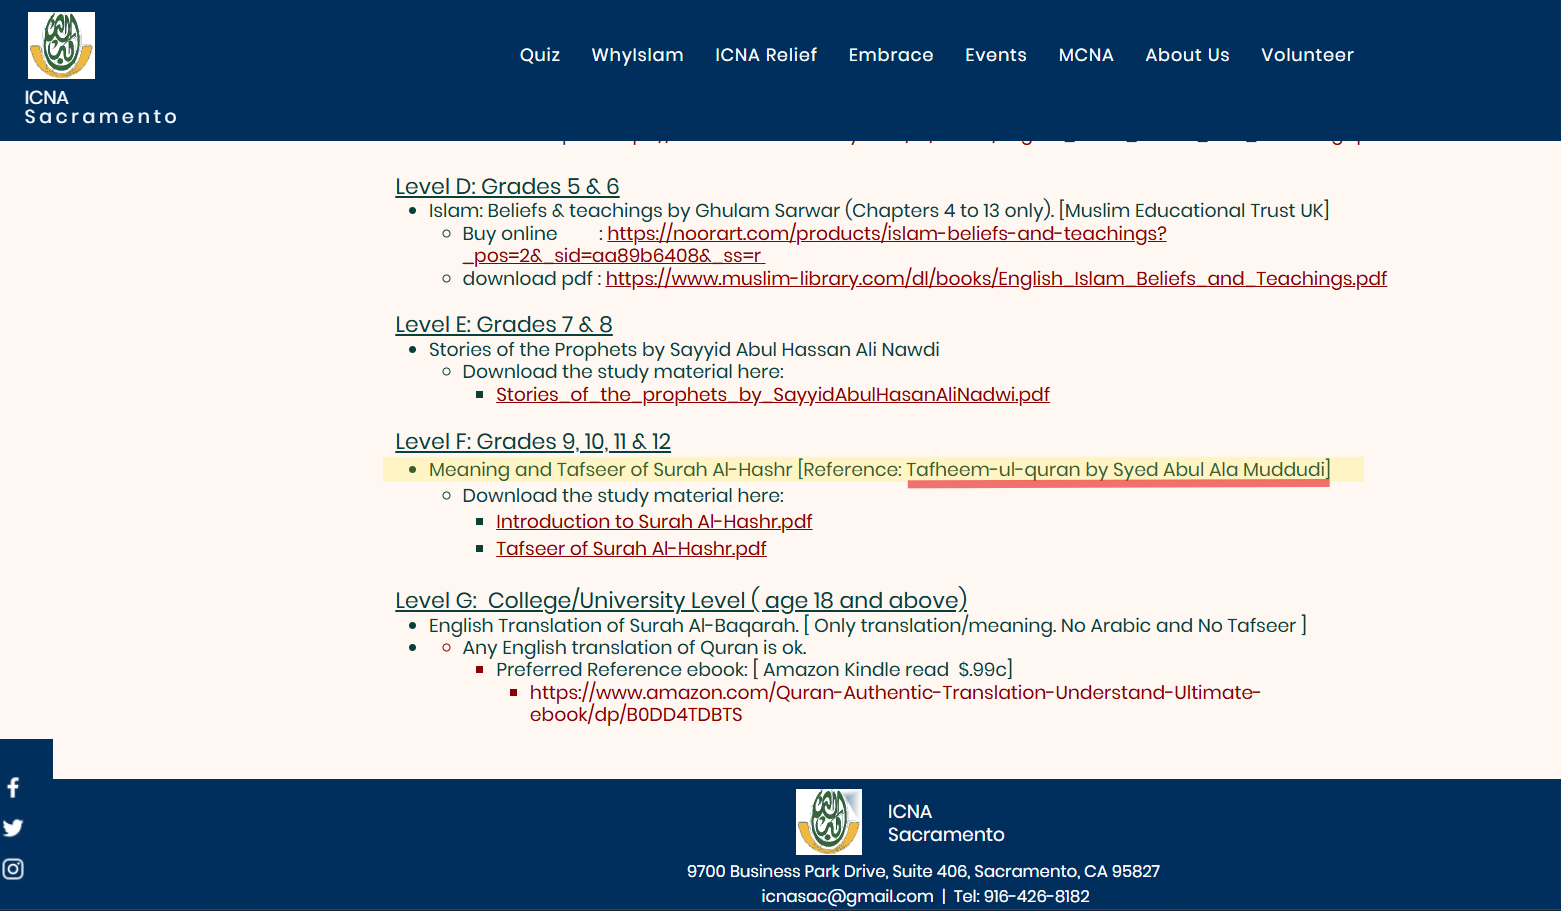Image resolution: width=1561 pixels, height=911 pixels.
Task: Click the icnasac@gmail.com email address
Action: click(847, 896)
